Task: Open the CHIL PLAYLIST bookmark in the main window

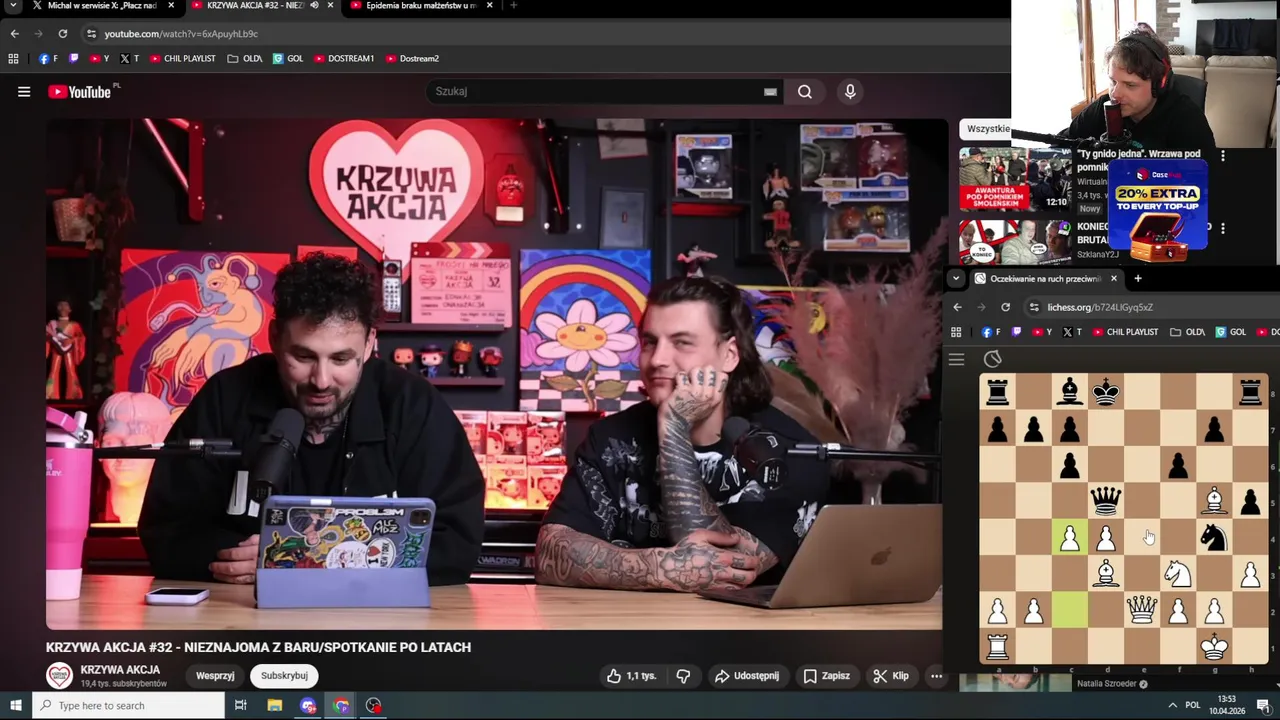Action: (183, 59)
